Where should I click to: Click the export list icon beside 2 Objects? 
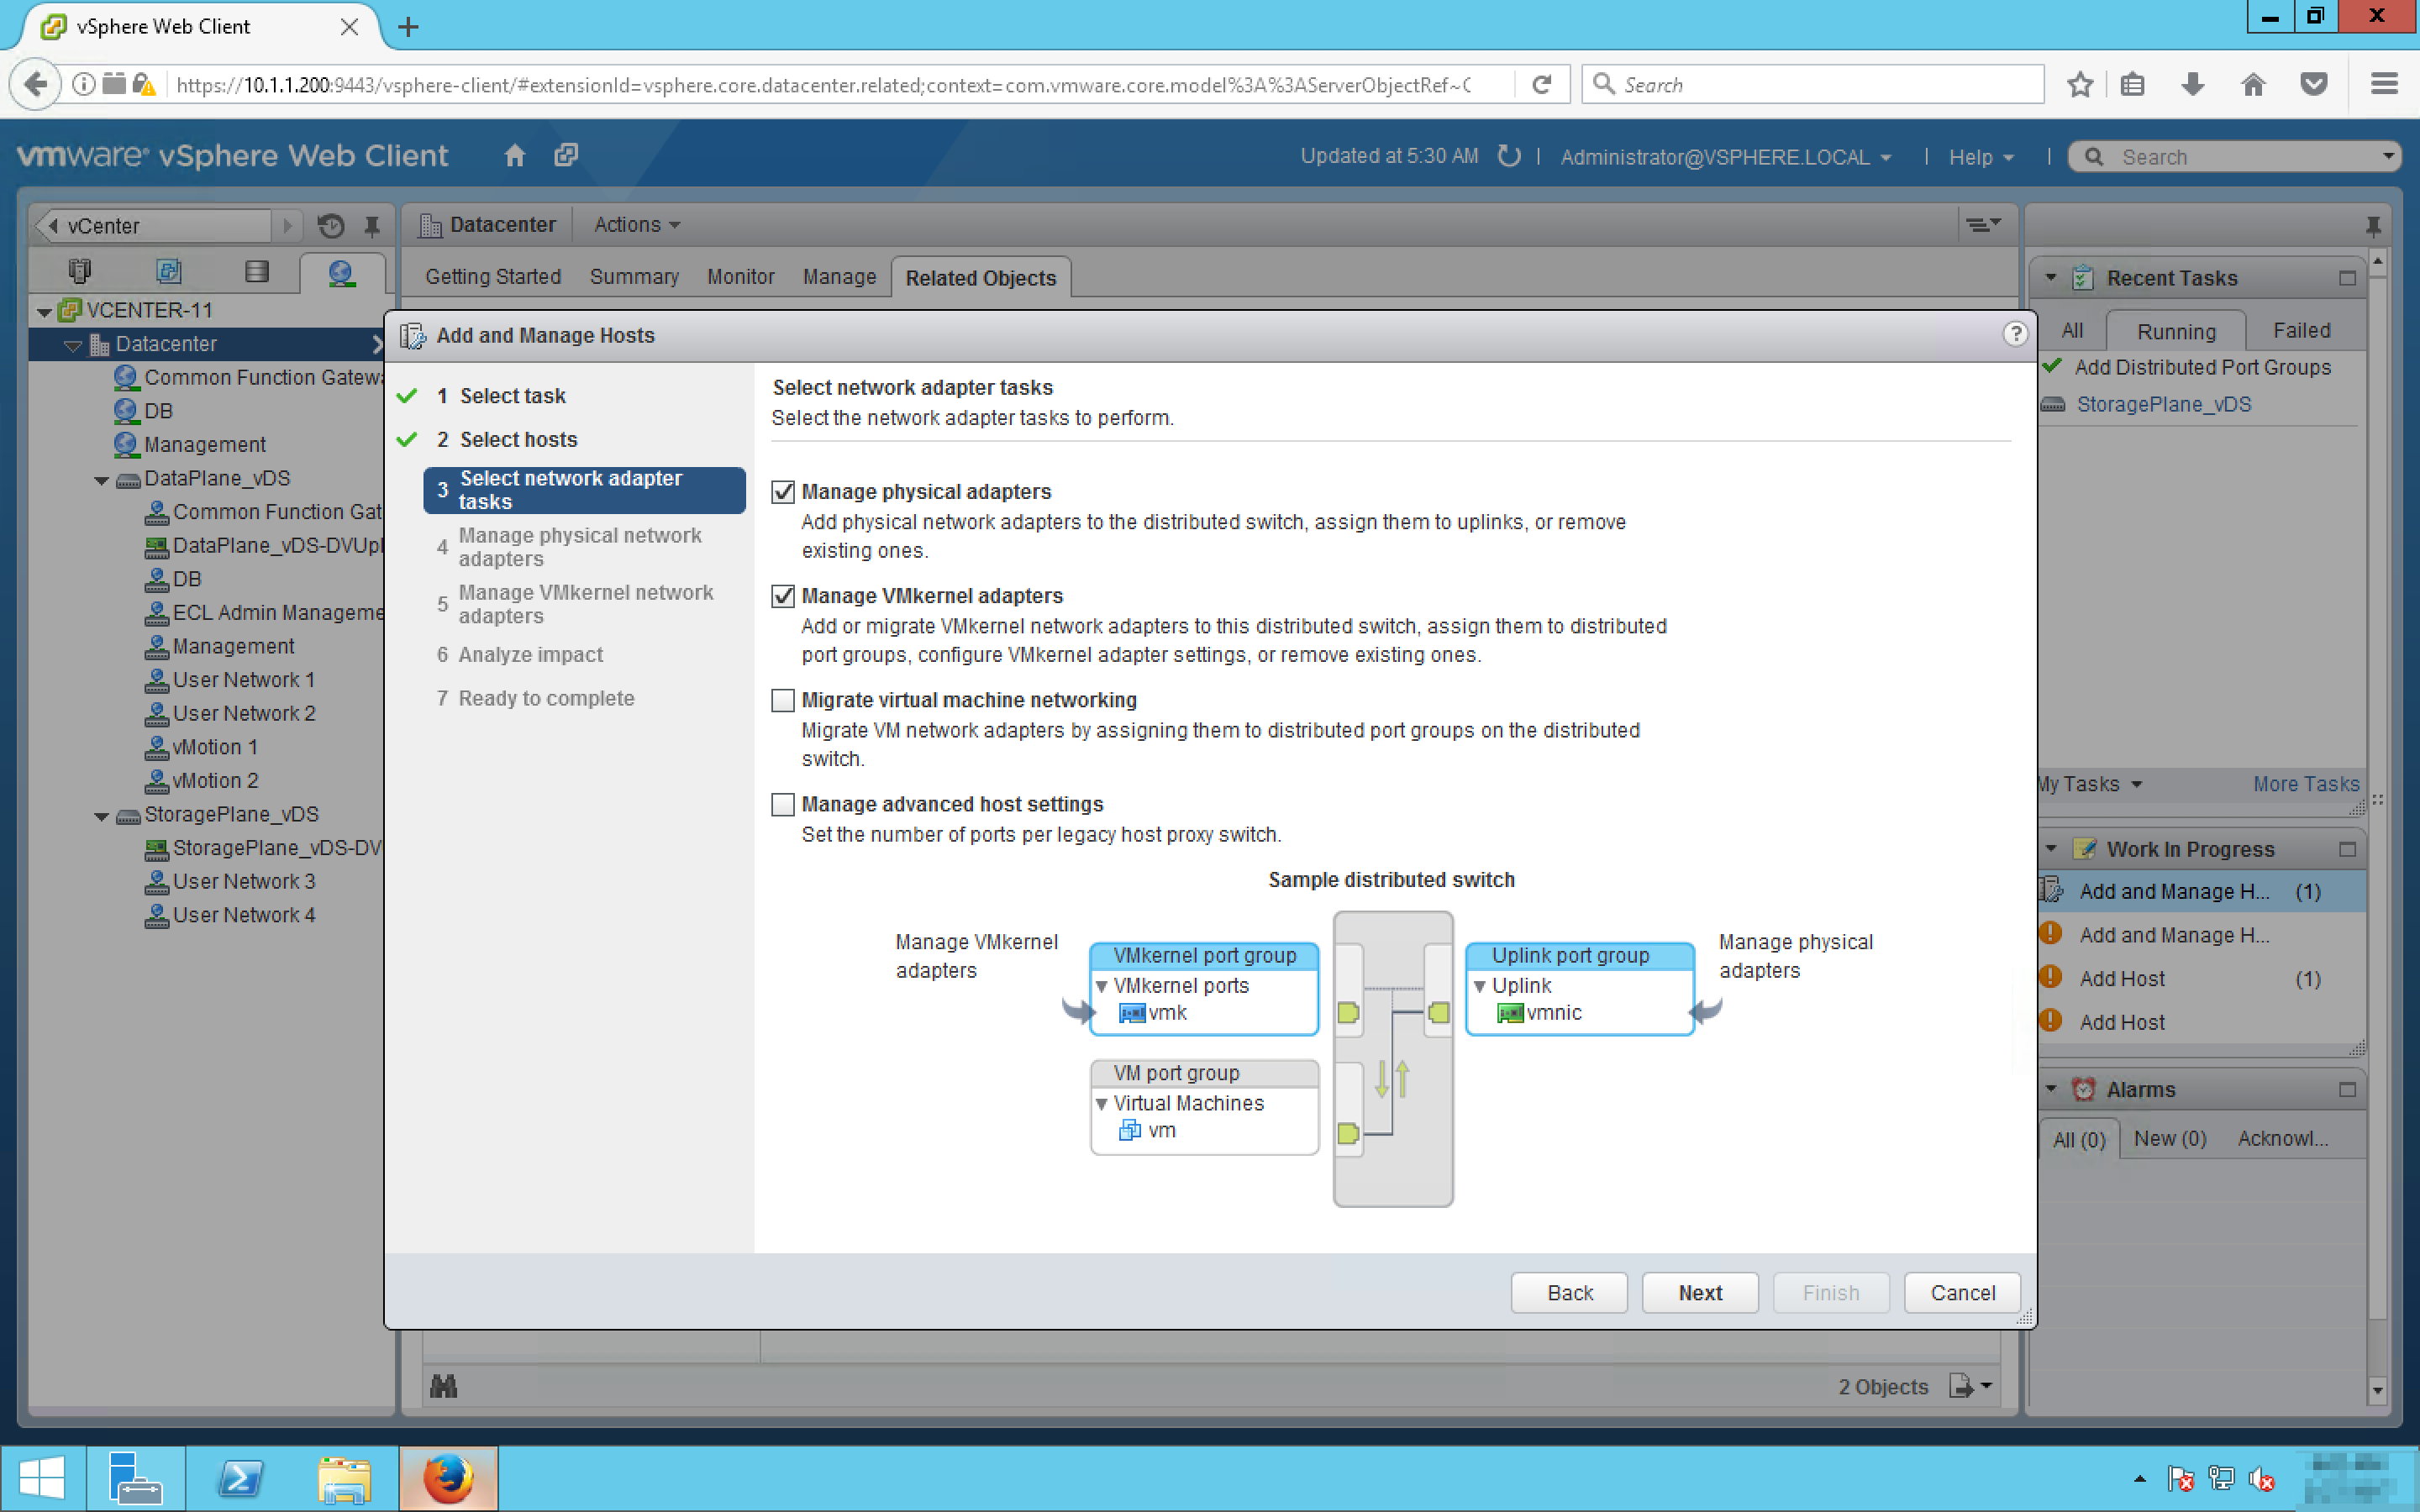point(1970,1386)
